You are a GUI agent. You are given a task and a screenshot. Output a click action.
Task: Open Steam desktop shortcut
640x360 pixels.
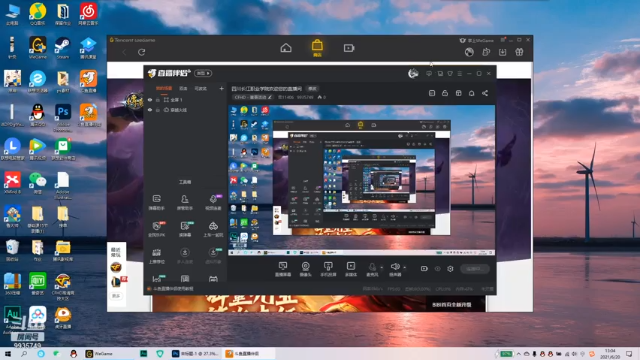click(62, 48)
